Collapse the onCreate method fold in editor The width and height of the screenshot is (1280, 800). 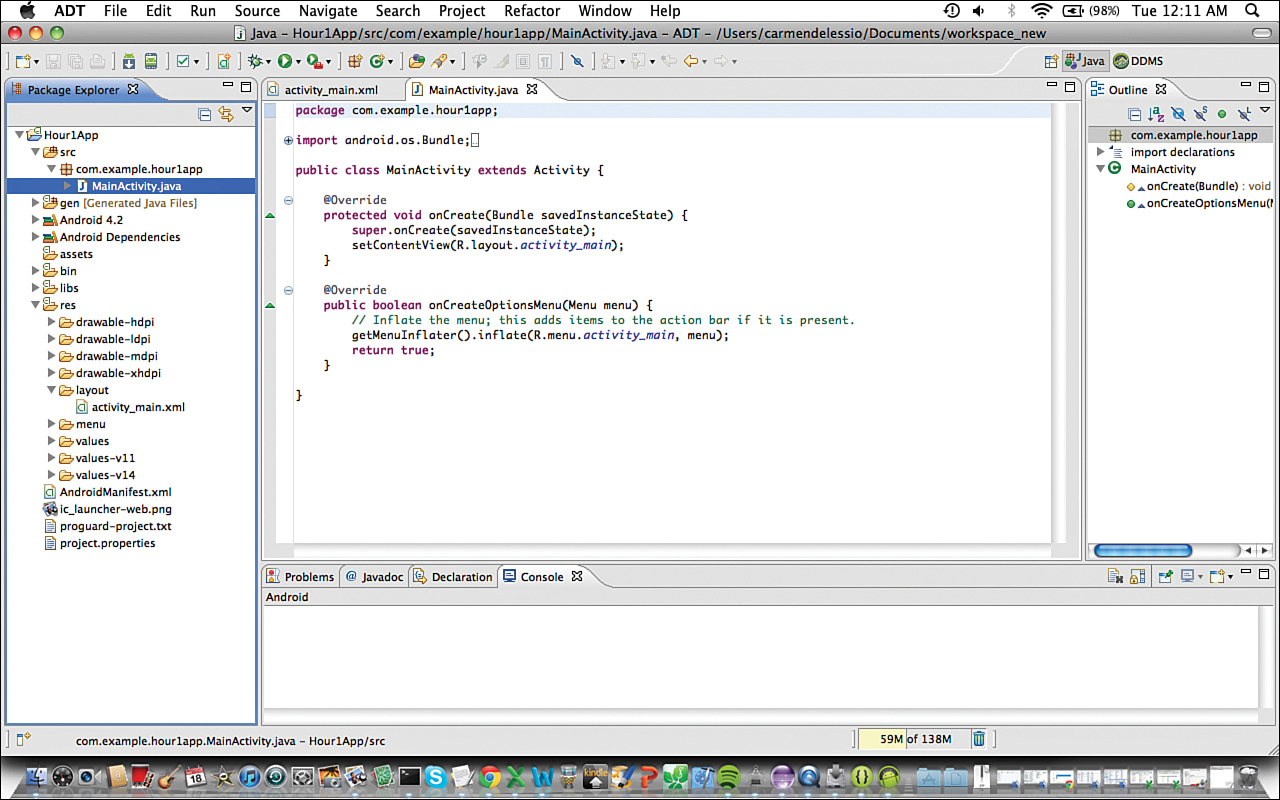288,200
